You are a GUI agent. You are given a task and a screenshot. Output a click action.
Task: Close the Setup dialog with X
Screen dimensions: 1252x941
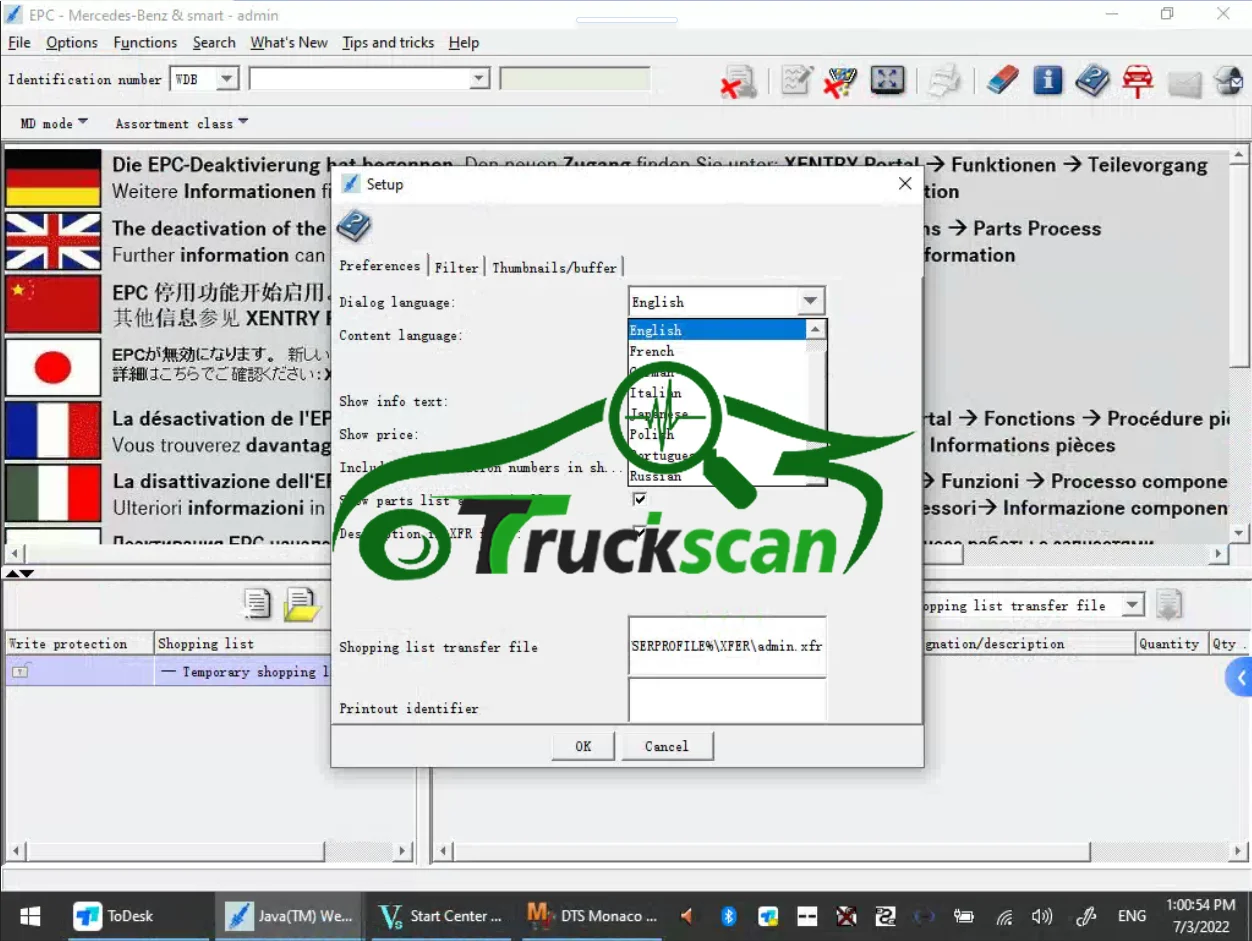(905, 184)
